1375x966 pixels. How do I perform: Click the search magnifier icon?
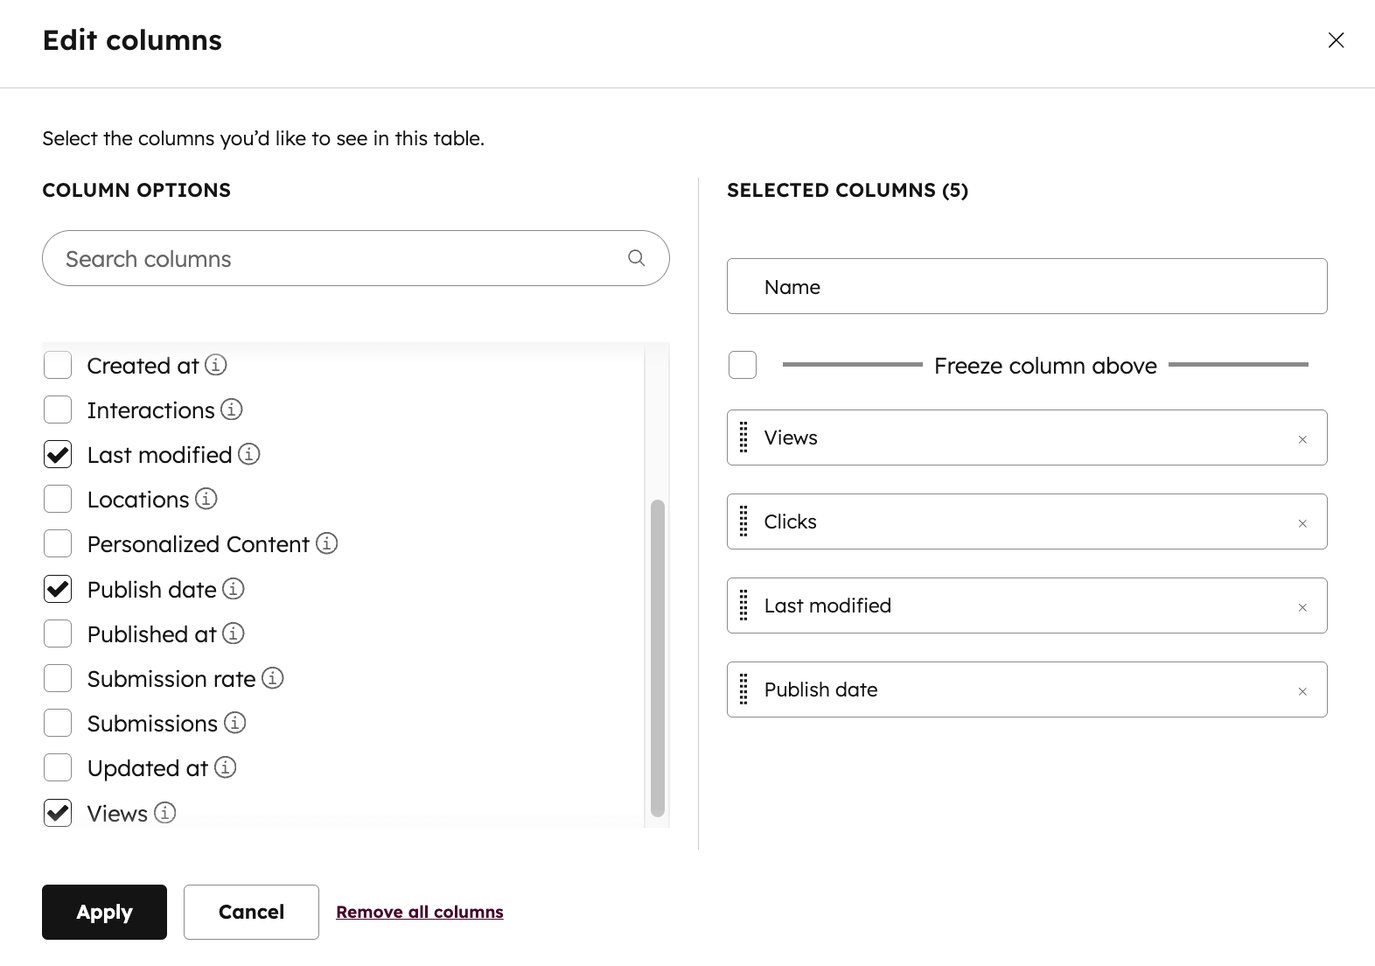[635, 257]
